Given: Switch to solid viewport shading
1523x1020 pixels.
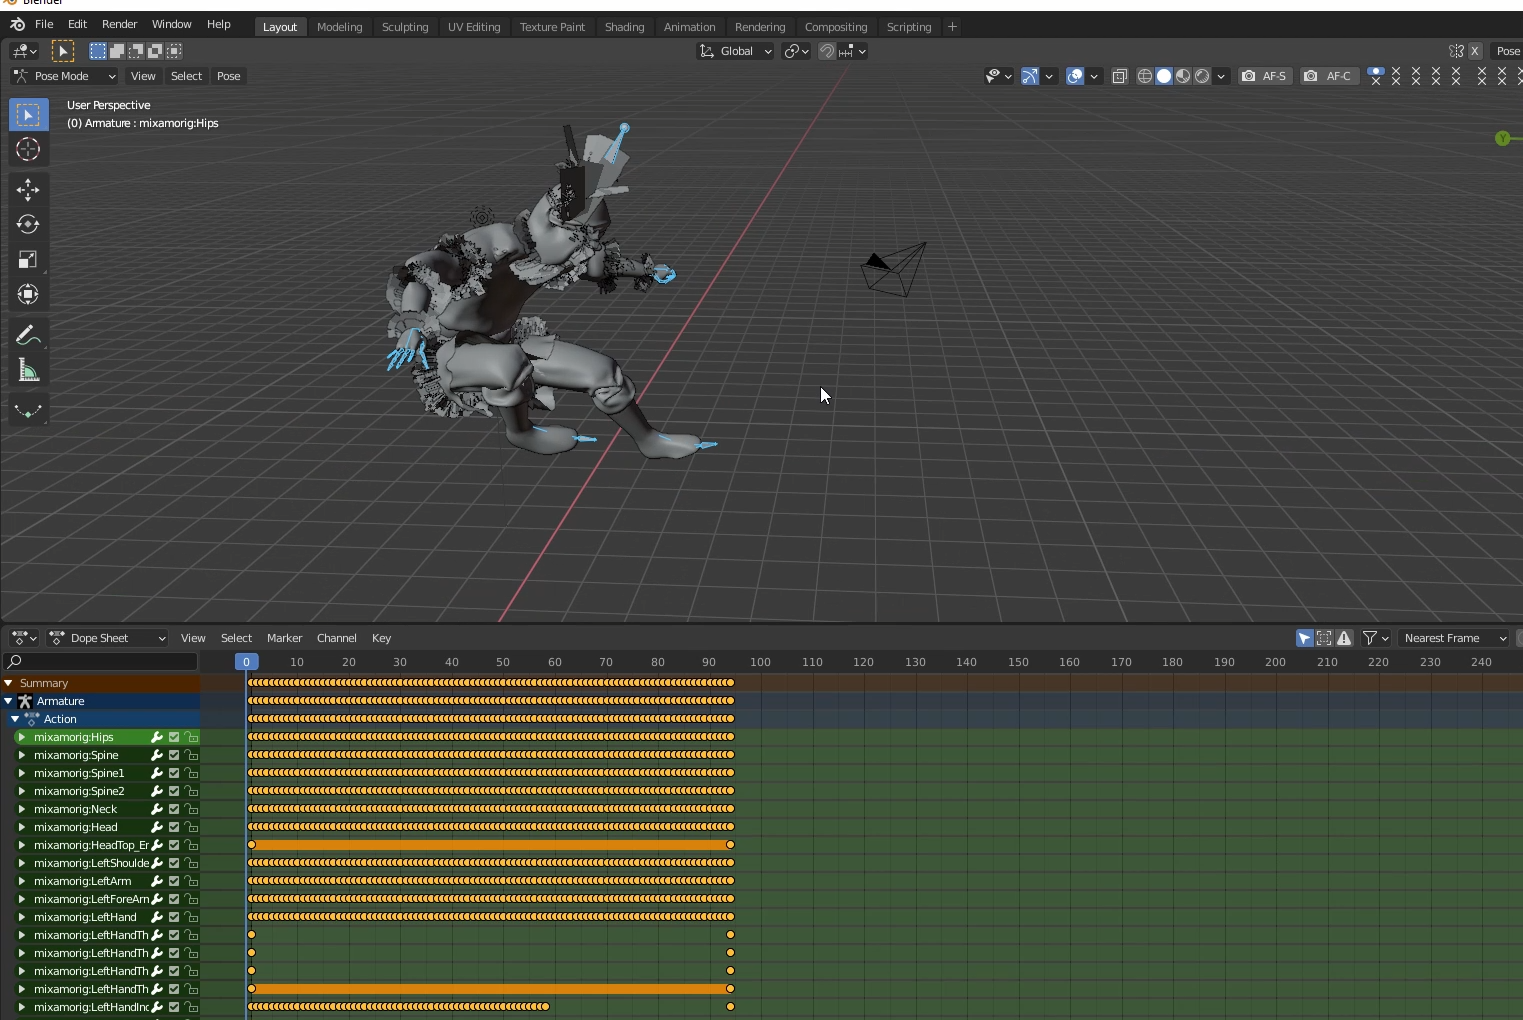Looking at the screenshot, I should pos(1164,76).
